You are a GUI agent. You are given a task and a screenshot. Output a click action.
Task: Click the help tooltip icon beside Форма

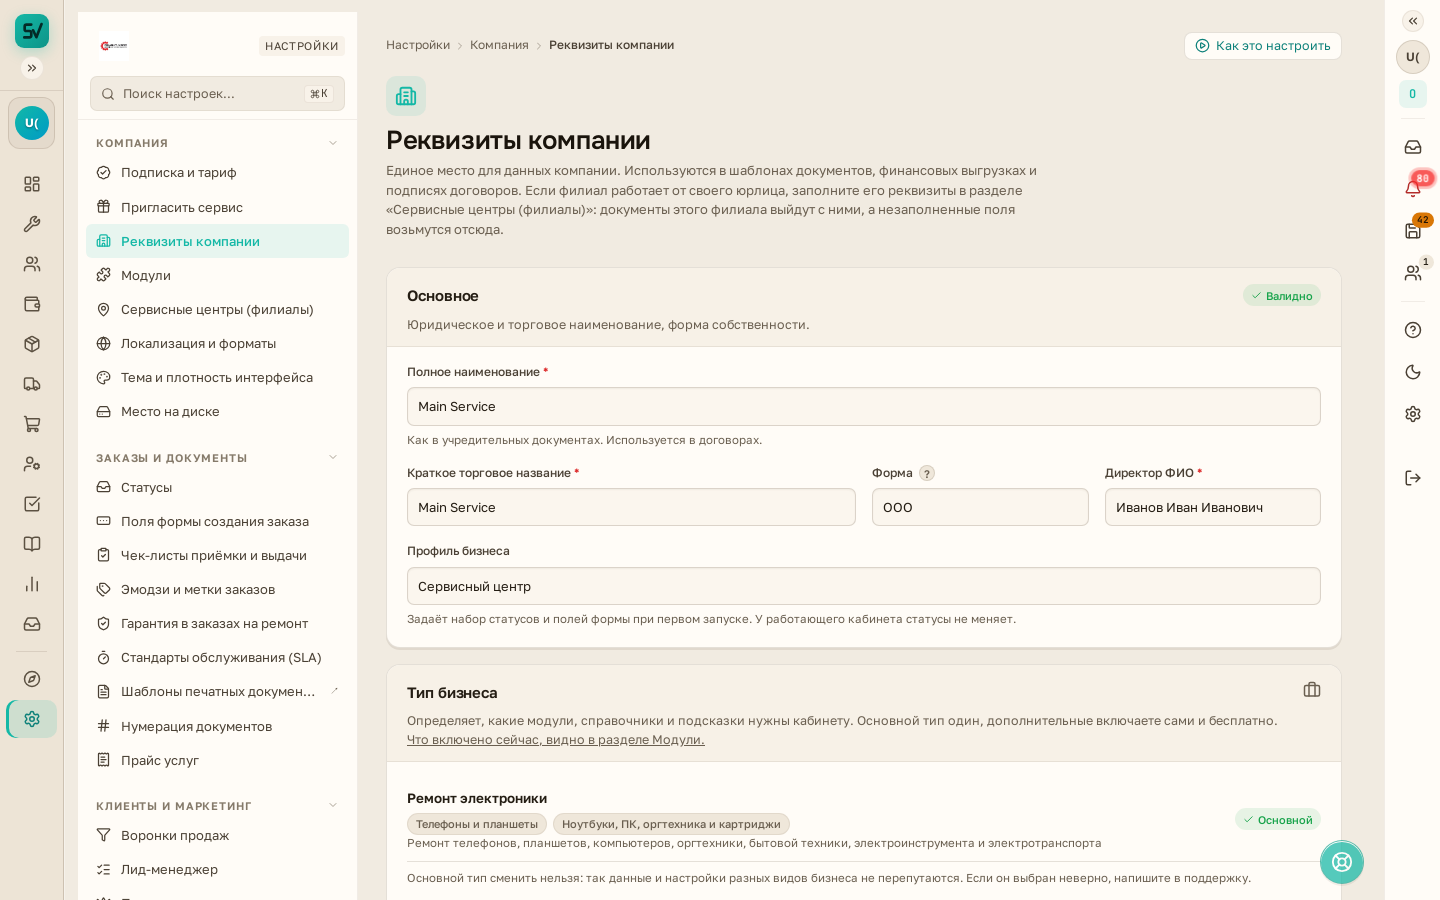927,473
